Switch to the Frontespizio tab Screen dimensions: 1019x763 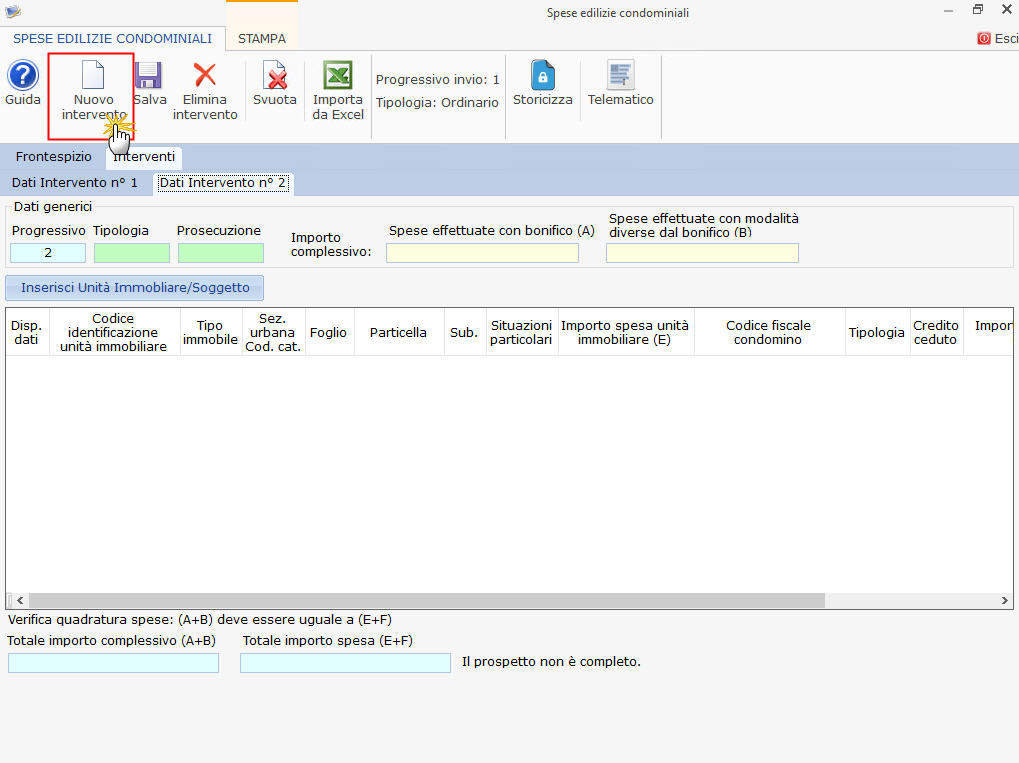[54, 157]
